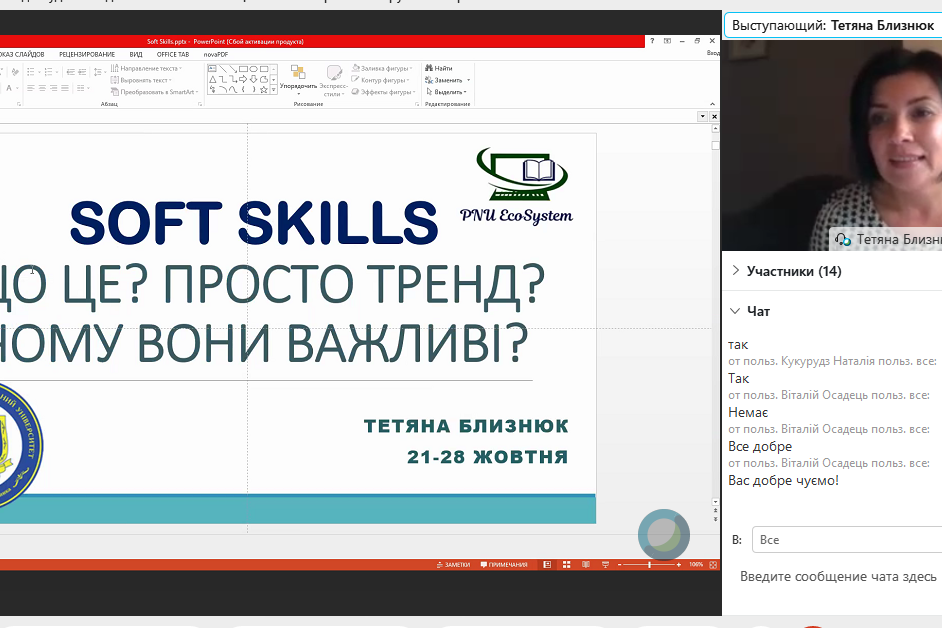942x628 pixels.
Task: Click the chat message input field
Action: [x=838, y=577]
